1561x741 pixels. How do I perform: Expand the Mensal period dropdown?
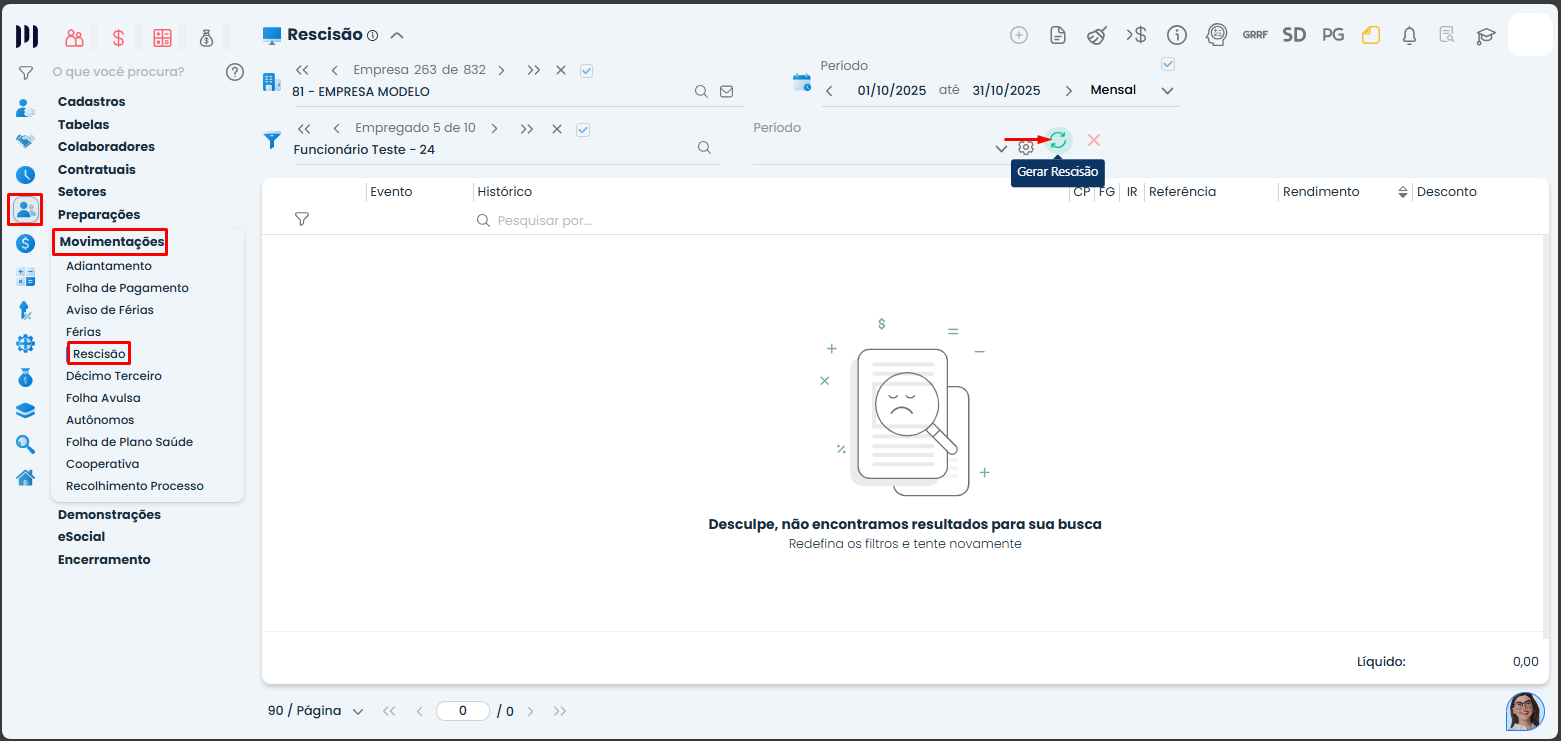pos(1167,91)
